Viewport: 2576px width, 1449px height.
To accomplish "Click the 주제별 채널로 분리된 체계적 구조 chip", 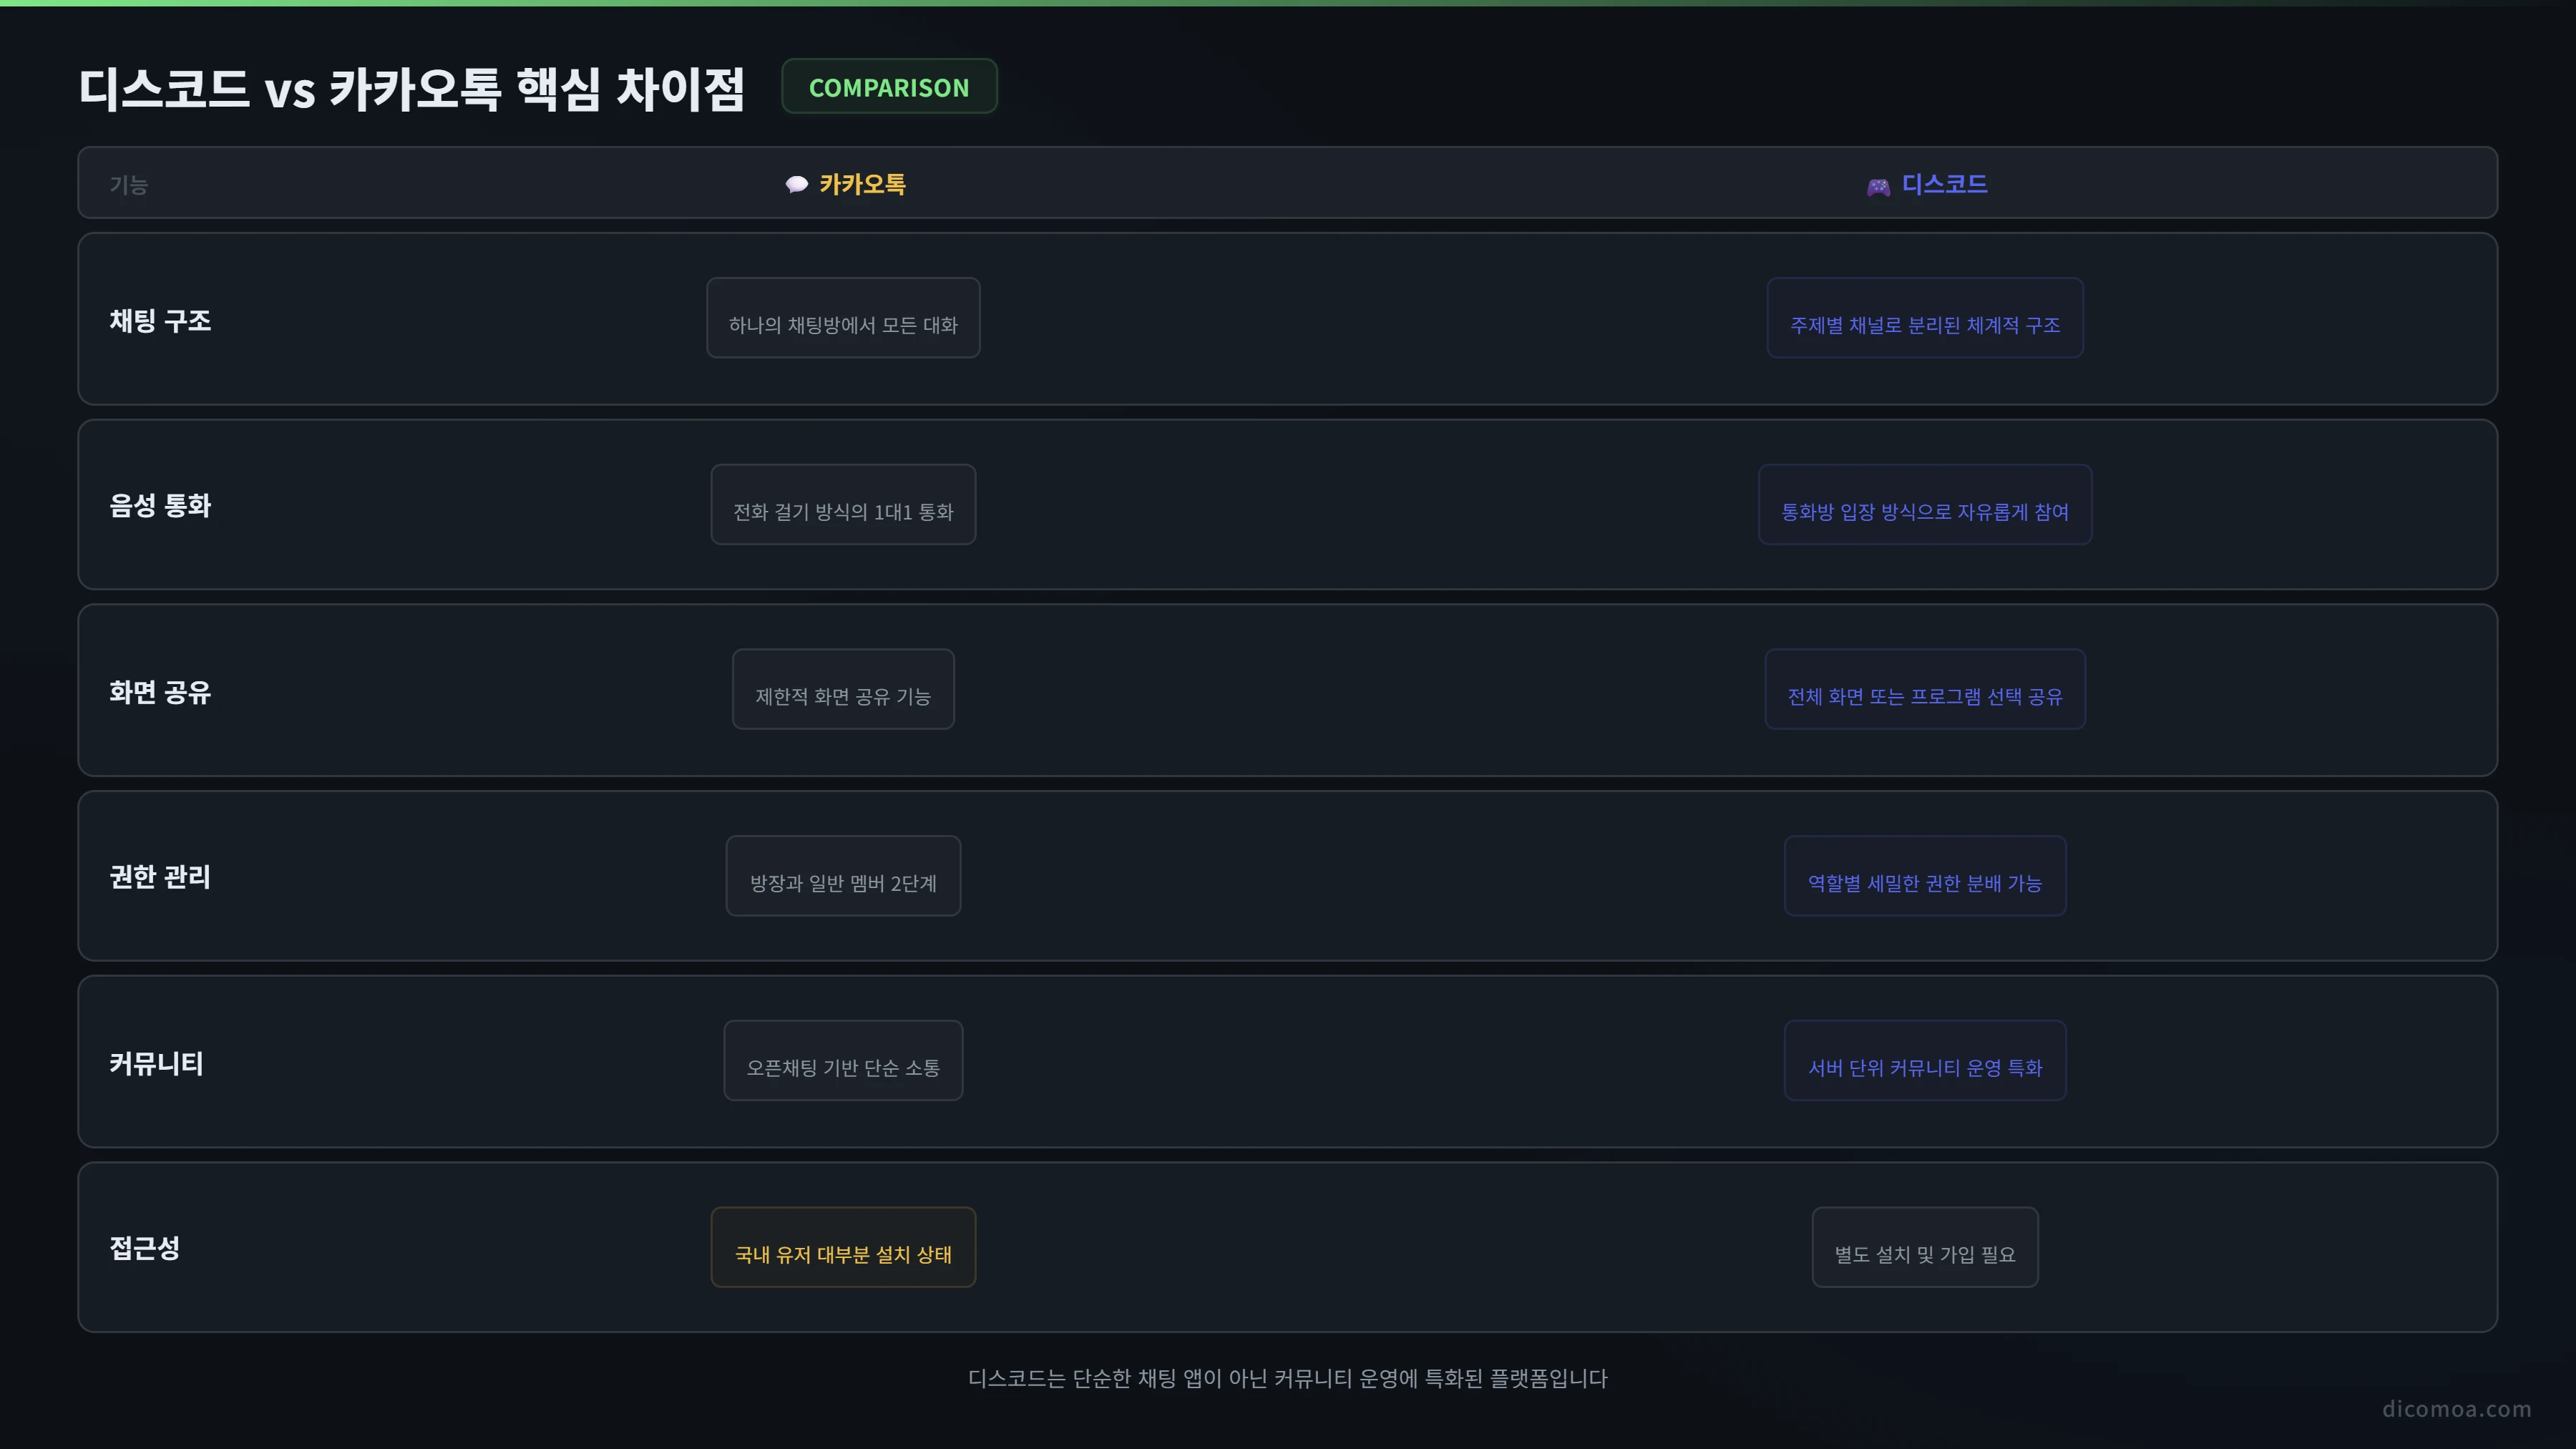I will [x=1925, y=318].
